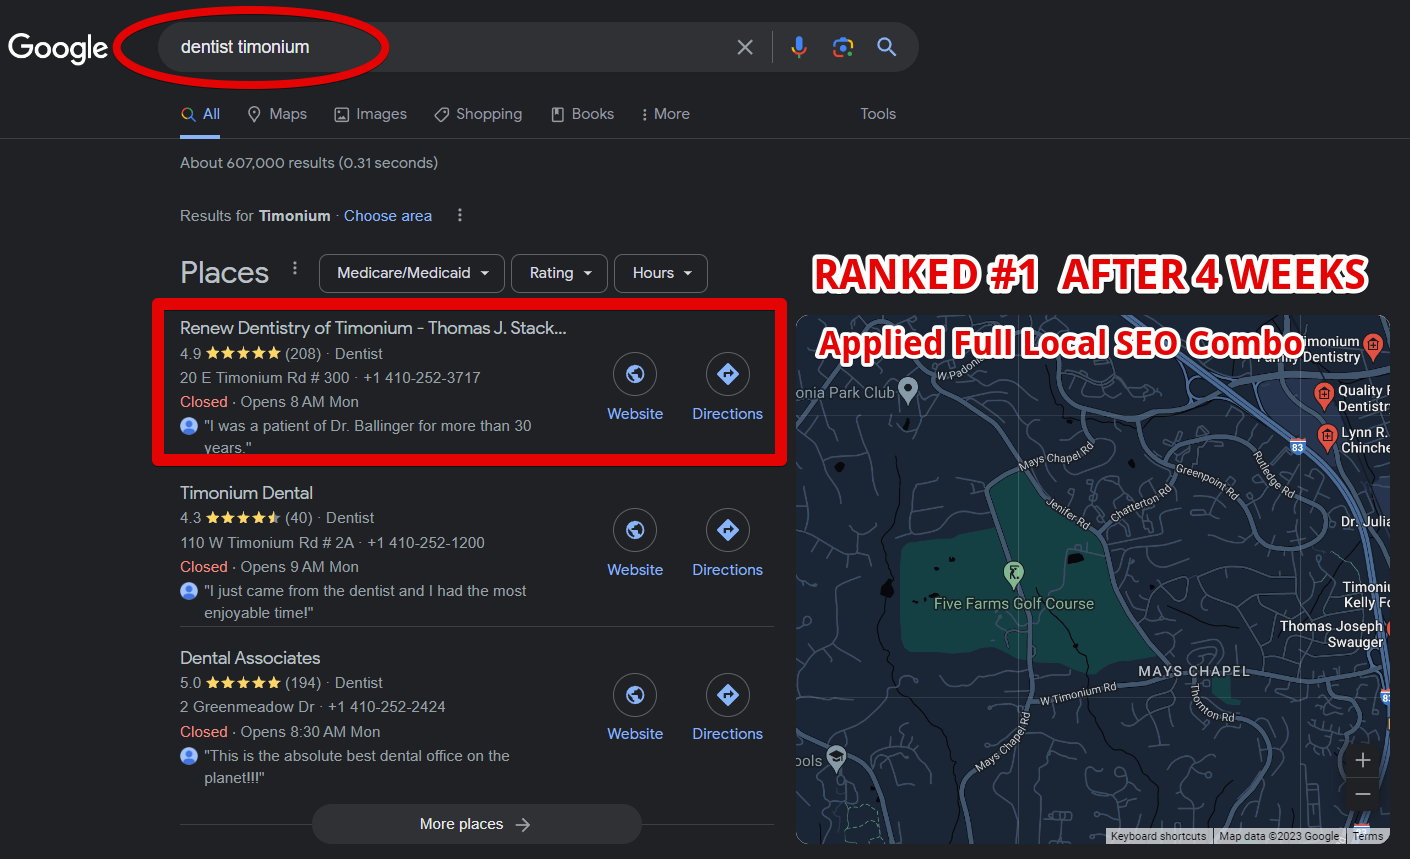Image resolution: width=1410 pixels, height=859 pixels.
Task: Click the Renew Dentistry patient review snippet
Action: 368,436
